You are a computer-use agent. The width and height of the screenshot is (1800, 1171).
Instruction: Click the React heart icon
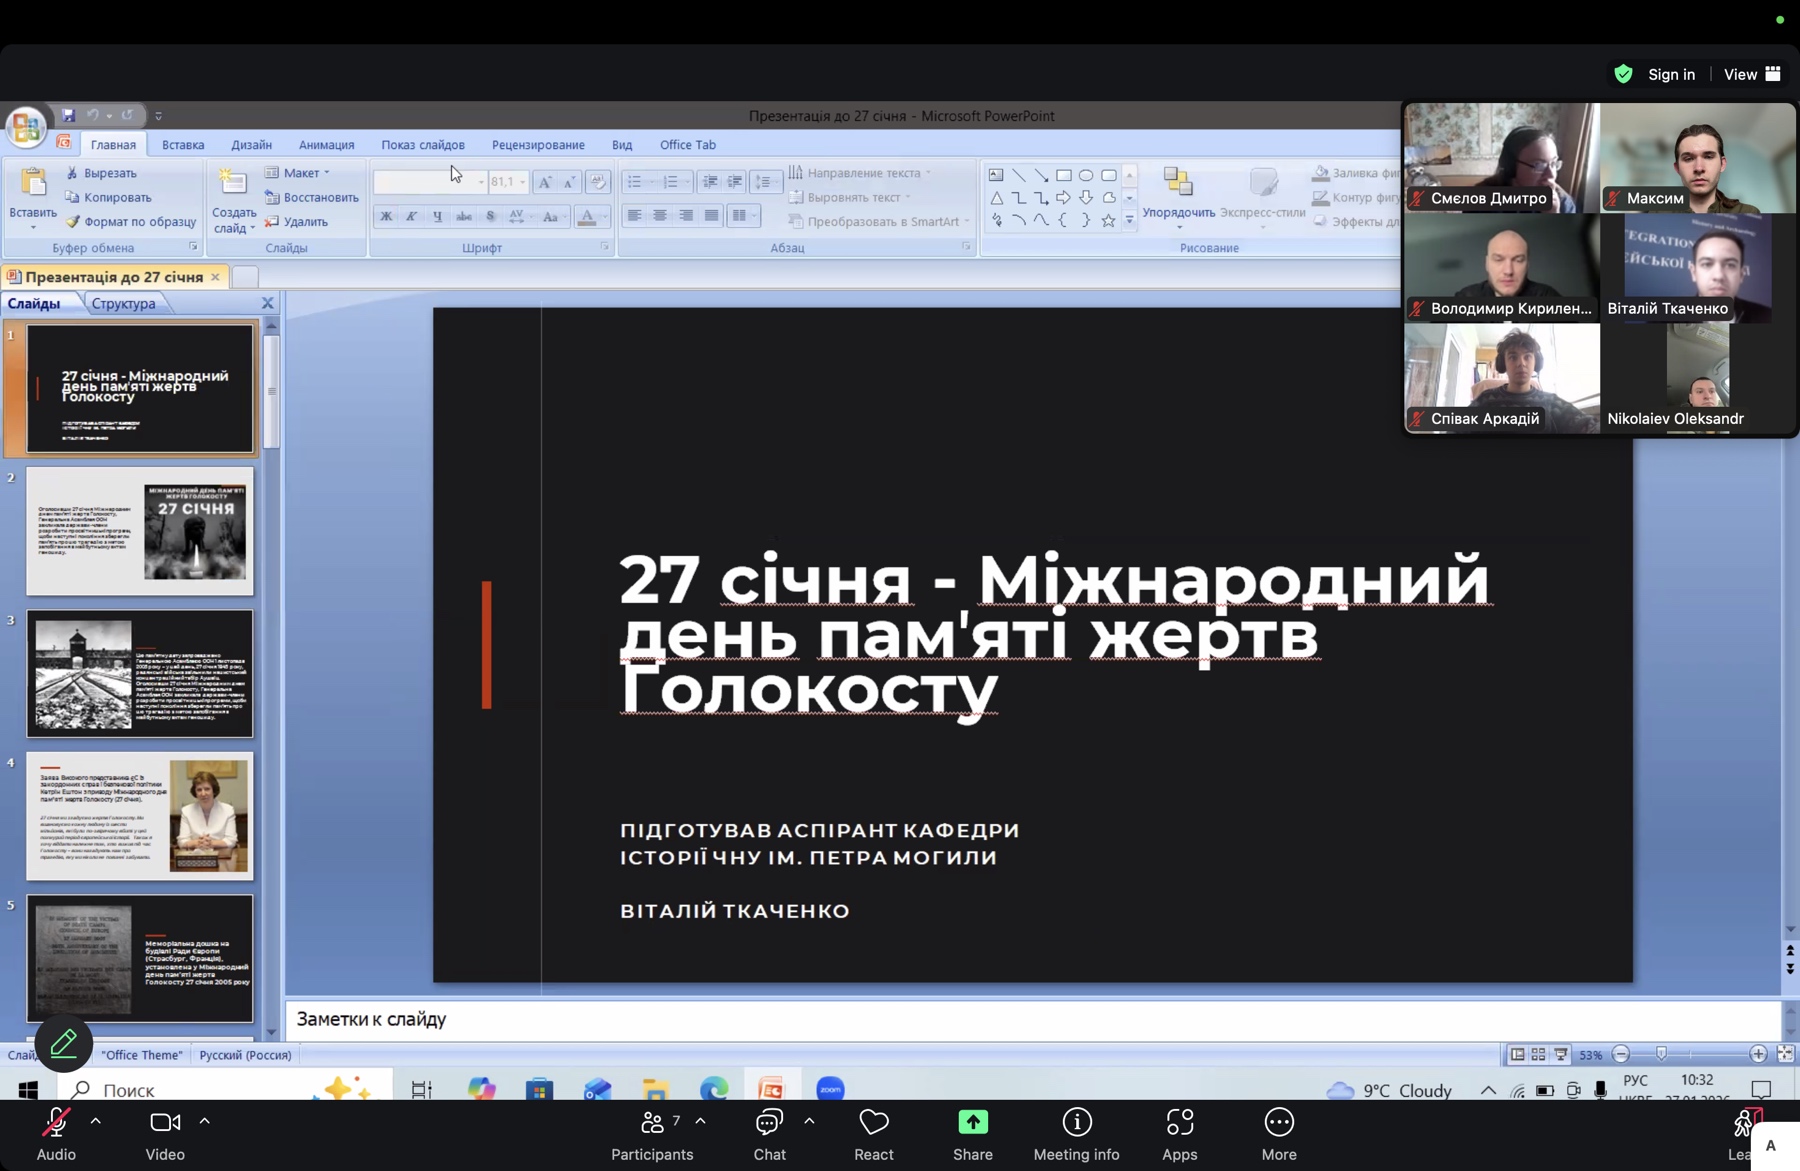pyautogui.click(x=873, y=1124)
